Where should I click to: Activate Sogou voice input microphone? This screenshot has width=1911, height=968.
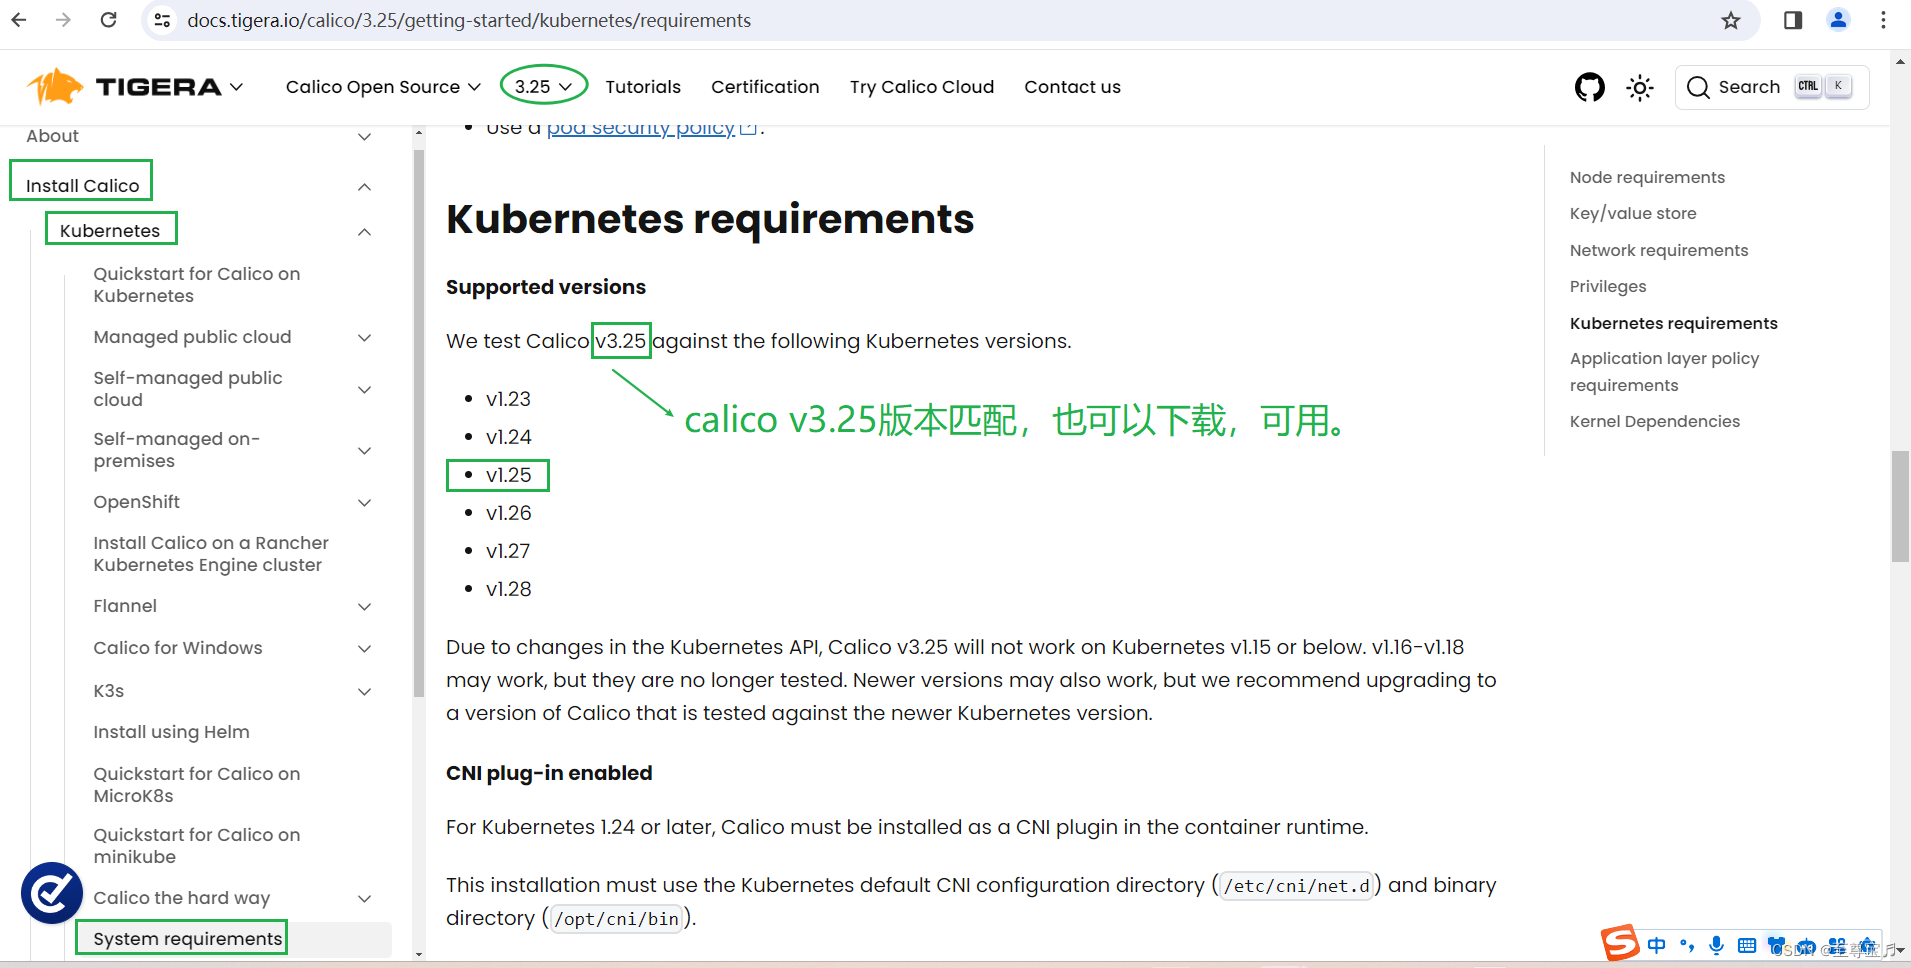coord(1716,945)
